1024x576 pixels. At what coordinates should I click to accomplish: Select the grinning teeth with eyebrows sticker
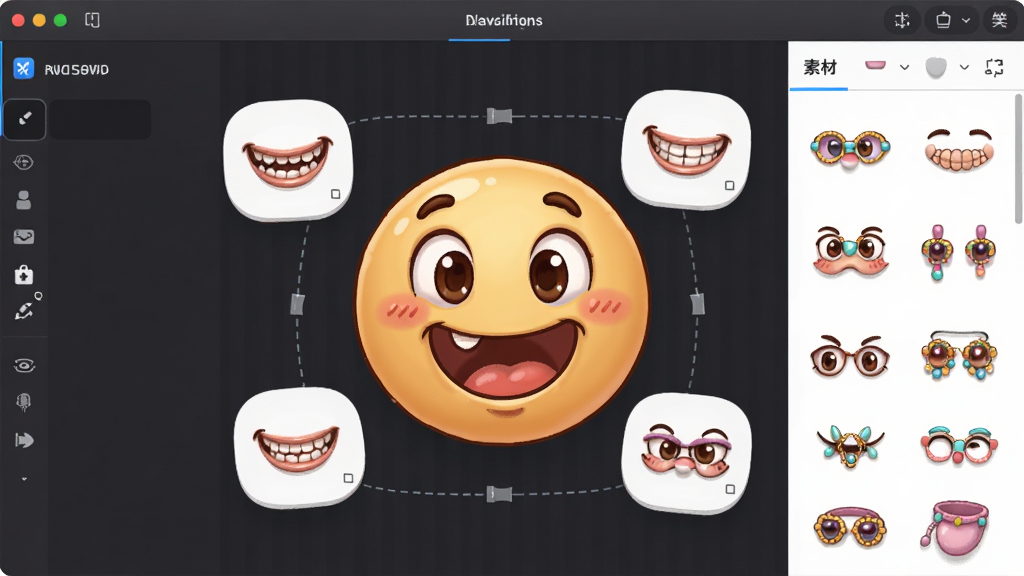959,150
